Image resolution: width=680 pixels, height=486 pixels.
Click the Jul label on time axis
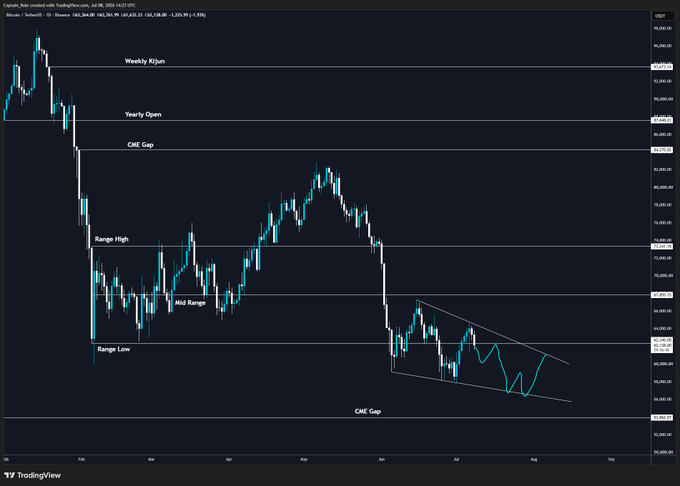click(456, 459)
